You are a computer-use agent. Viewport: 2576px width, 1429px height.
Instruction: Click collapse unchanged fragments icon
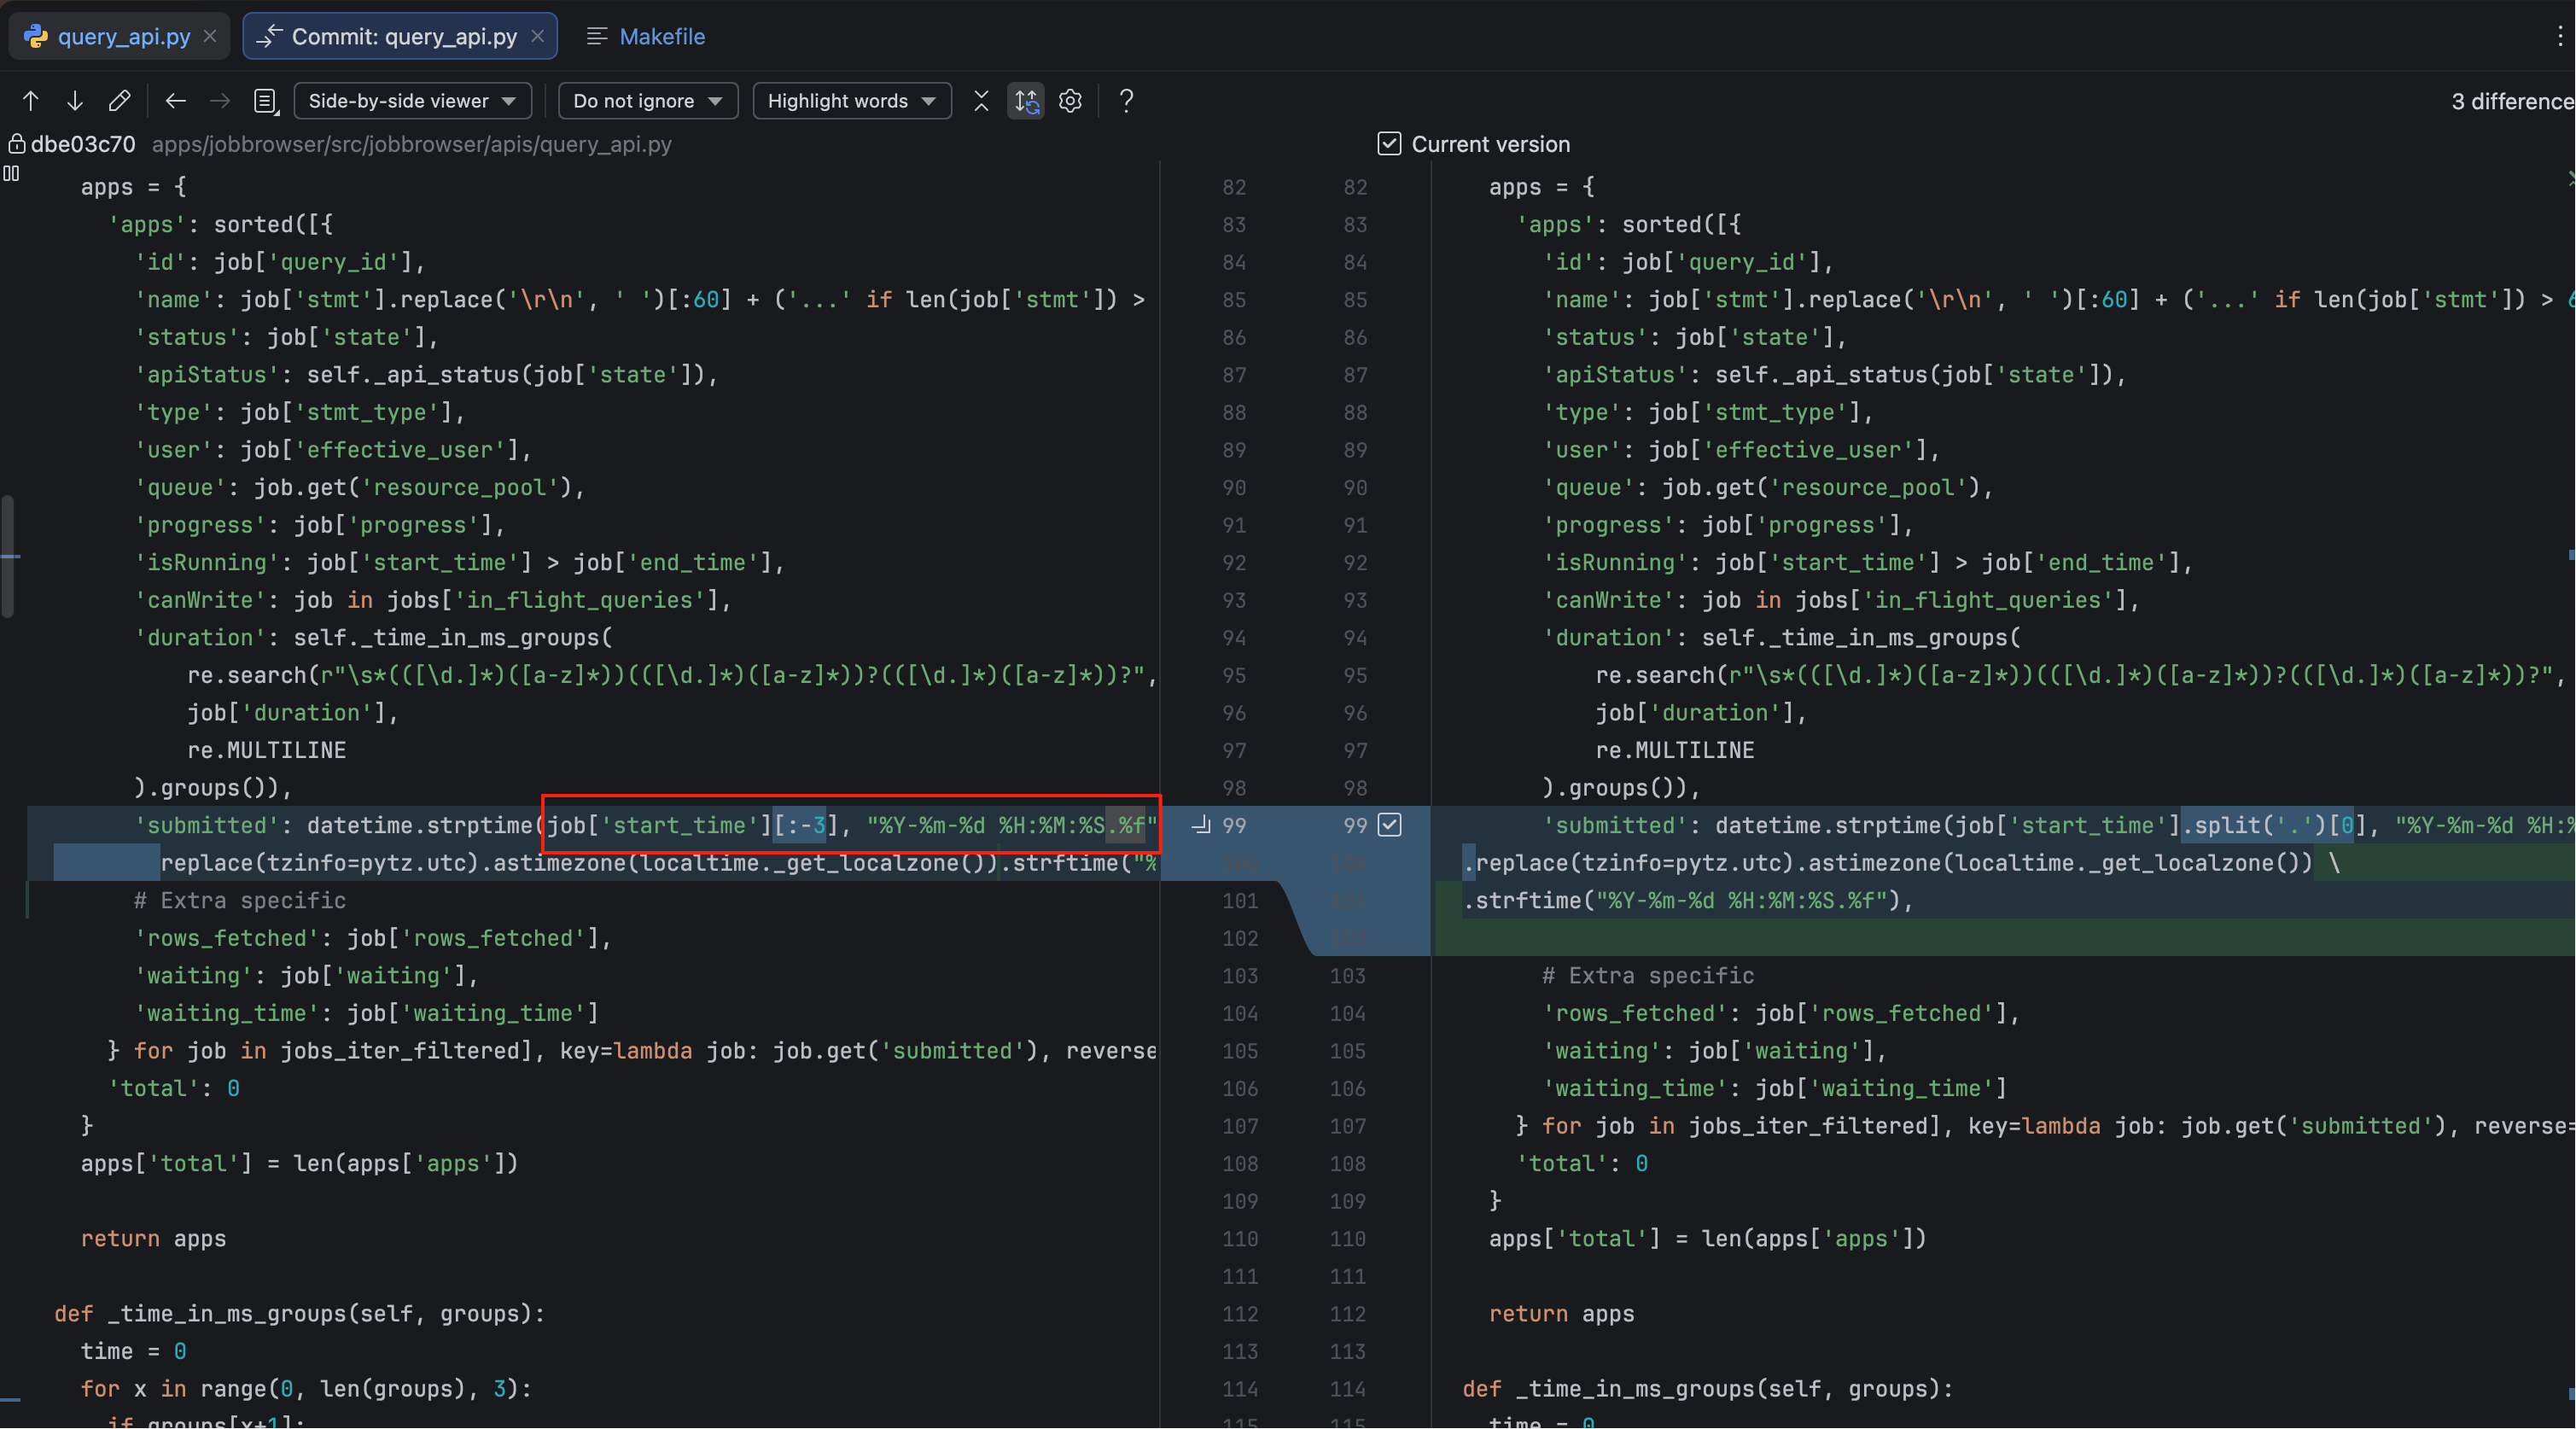[x=981, y=101]
